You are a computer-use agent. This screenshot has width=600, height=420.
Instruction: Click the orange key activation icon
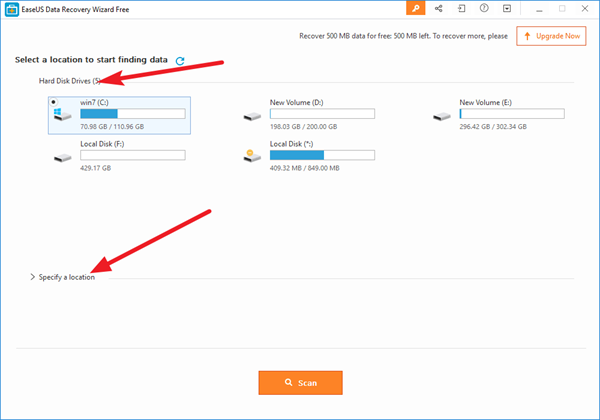[x=416, y=8]
